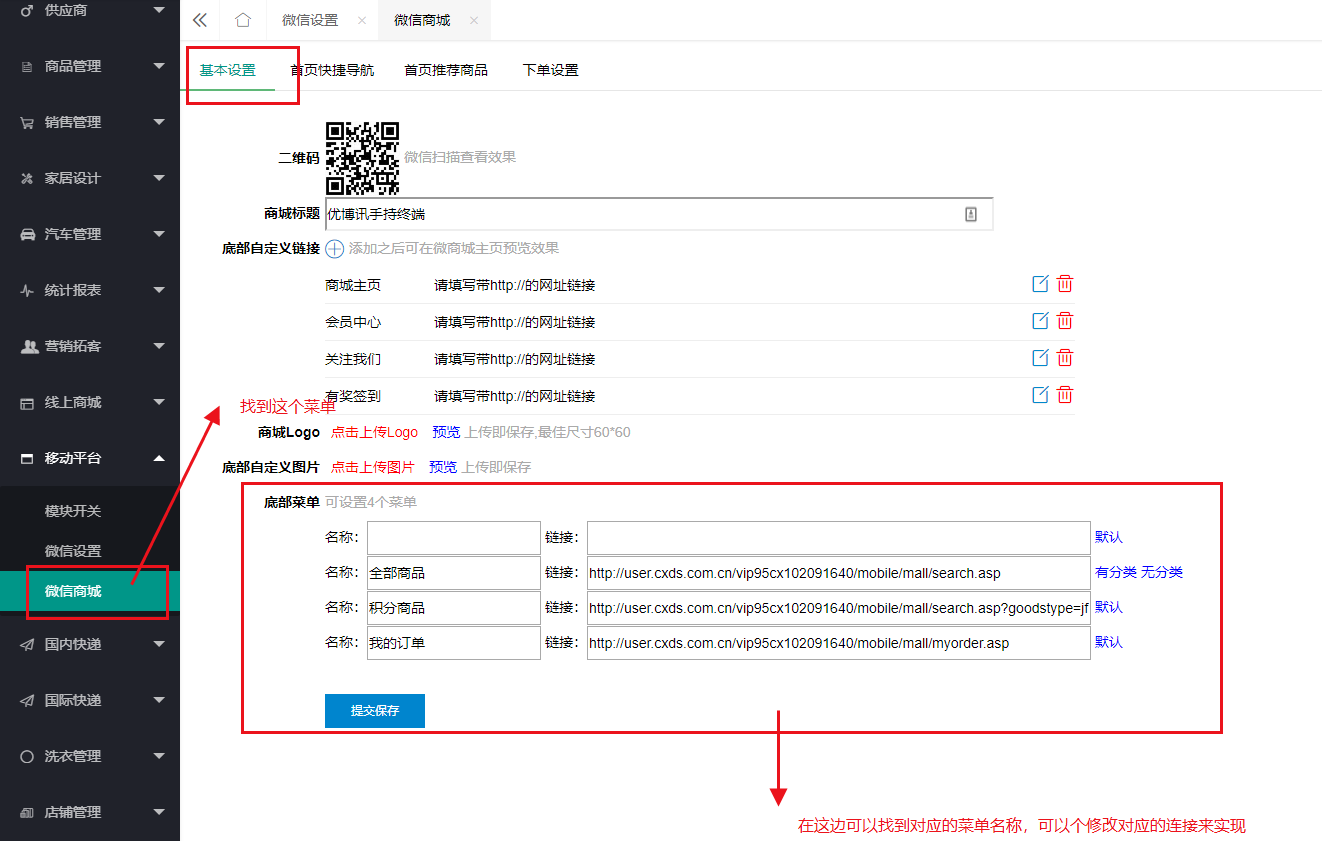Click the circle icon beside 洗衣管理

tap(27, 756)
